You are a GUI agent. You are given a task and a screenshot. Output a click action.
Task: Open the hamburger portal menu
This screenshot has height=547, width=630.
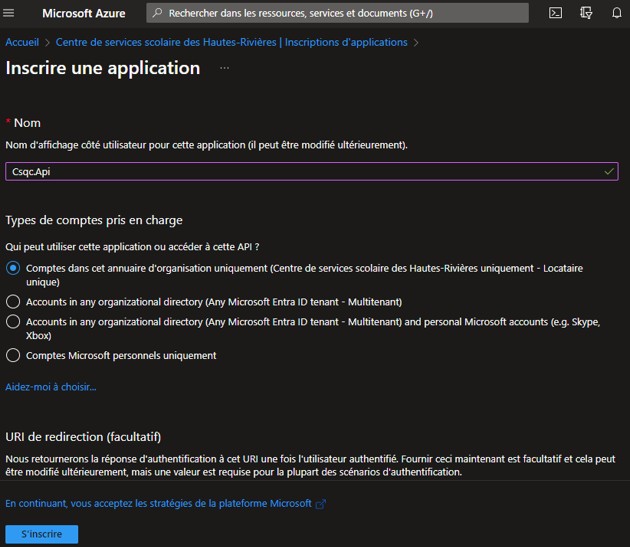8,13
